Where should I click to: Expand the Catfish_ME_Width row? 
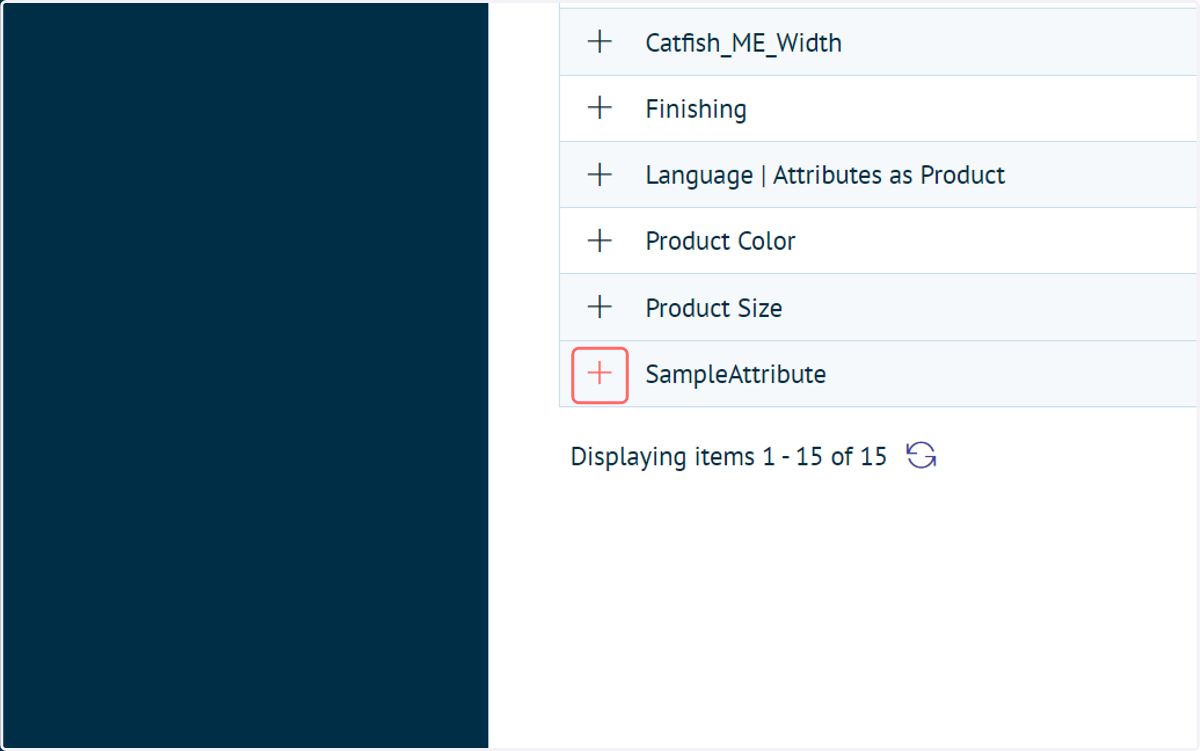coord(599,42)
